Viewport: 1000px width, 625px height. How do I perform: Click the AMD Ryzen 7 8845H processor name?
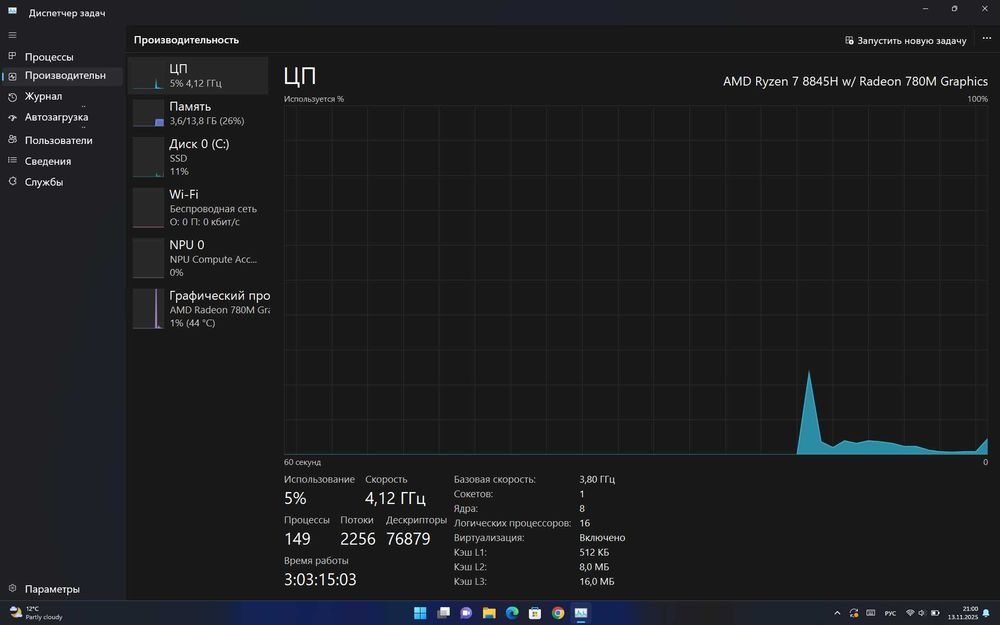(855, 82)
